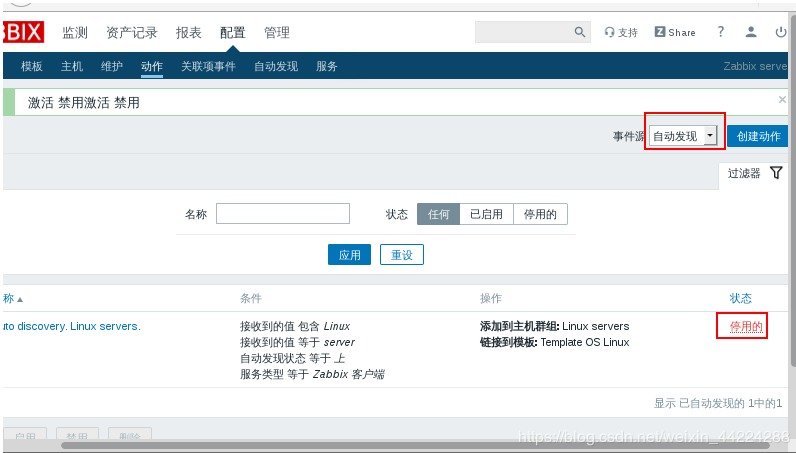Open the Zabbix Share link
796x453 pixels.
tap(675, 32)
